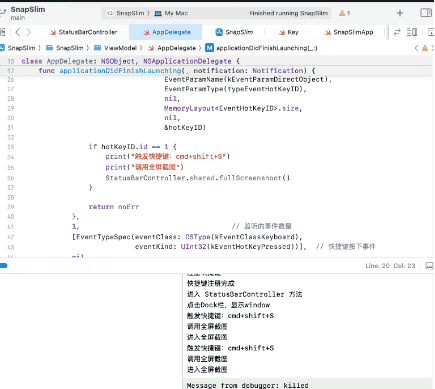Click line number 39 in the gutter
This screenshot has width=435, height=389.
click(x=11, y=207)
